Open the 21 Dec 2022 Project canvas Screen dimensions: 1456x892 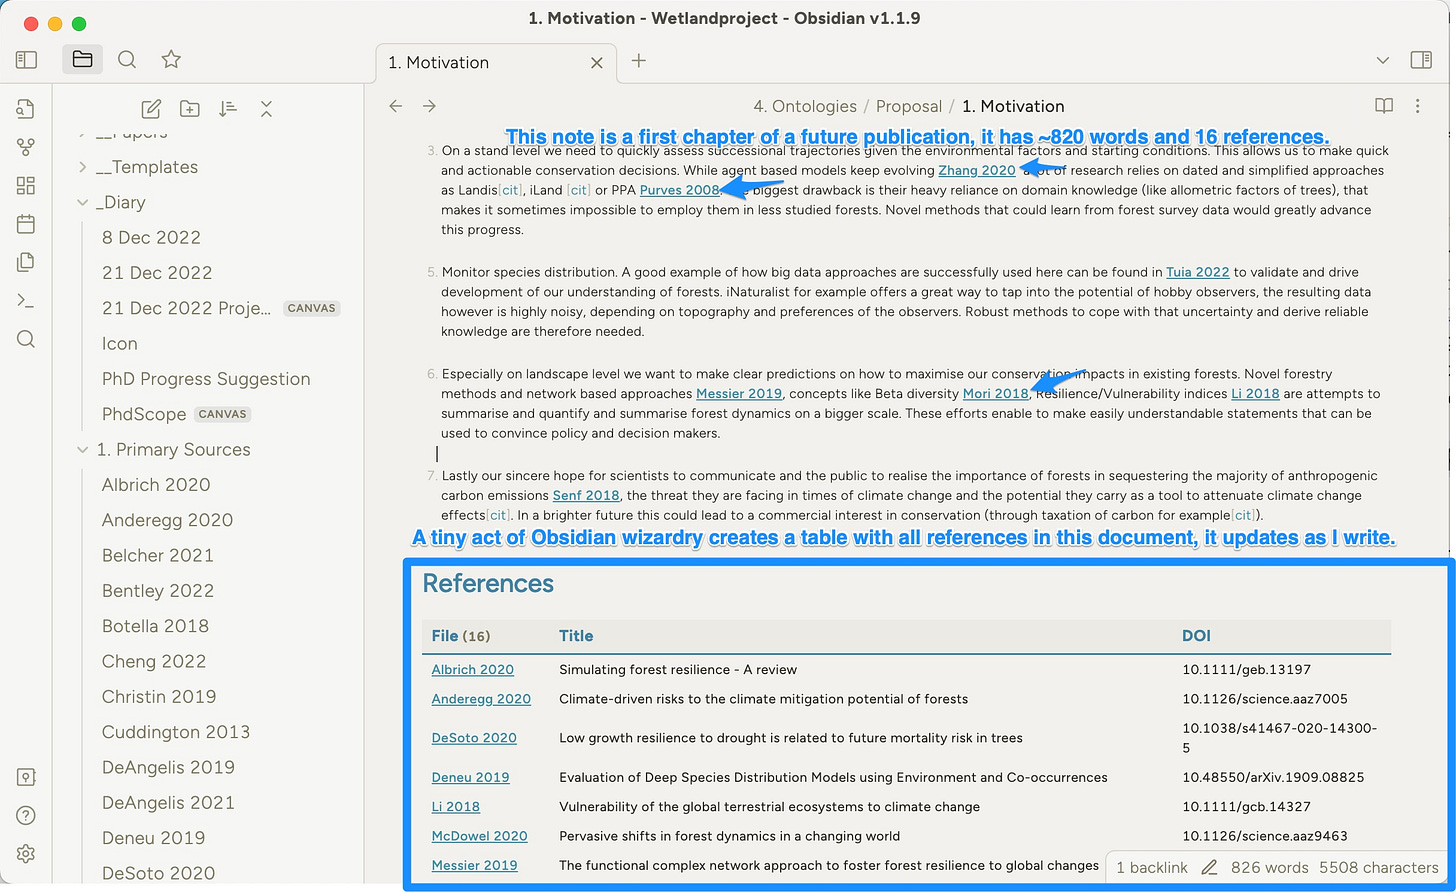[222, 308]
